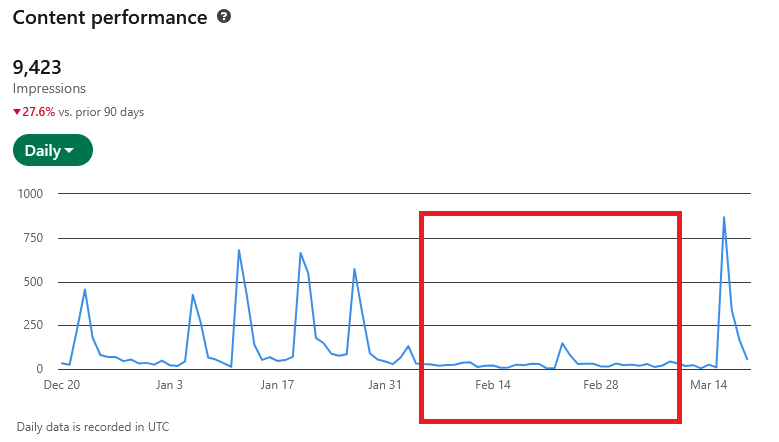Click the 'Daily data is recorded in UTC' note
This screenshot has height=442, width=779.
click(x=93, y=427)
